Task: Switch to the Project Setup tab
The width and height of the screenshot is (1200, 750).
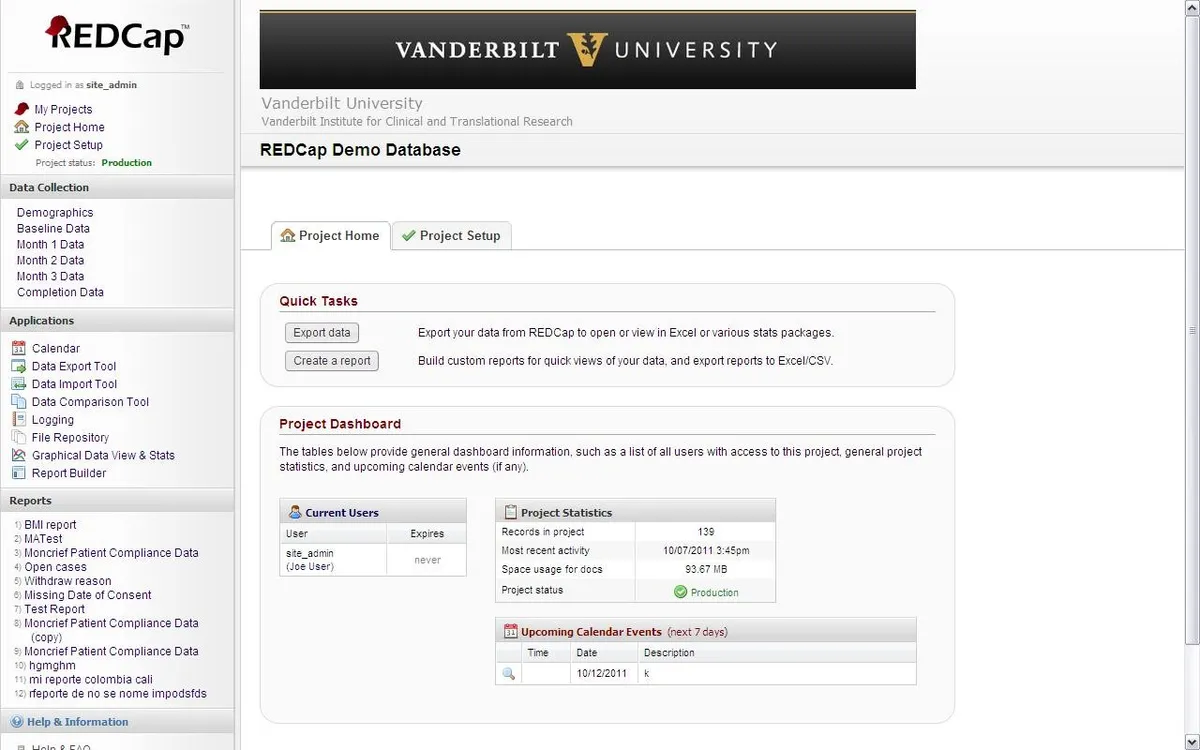Action: [451, 236]
